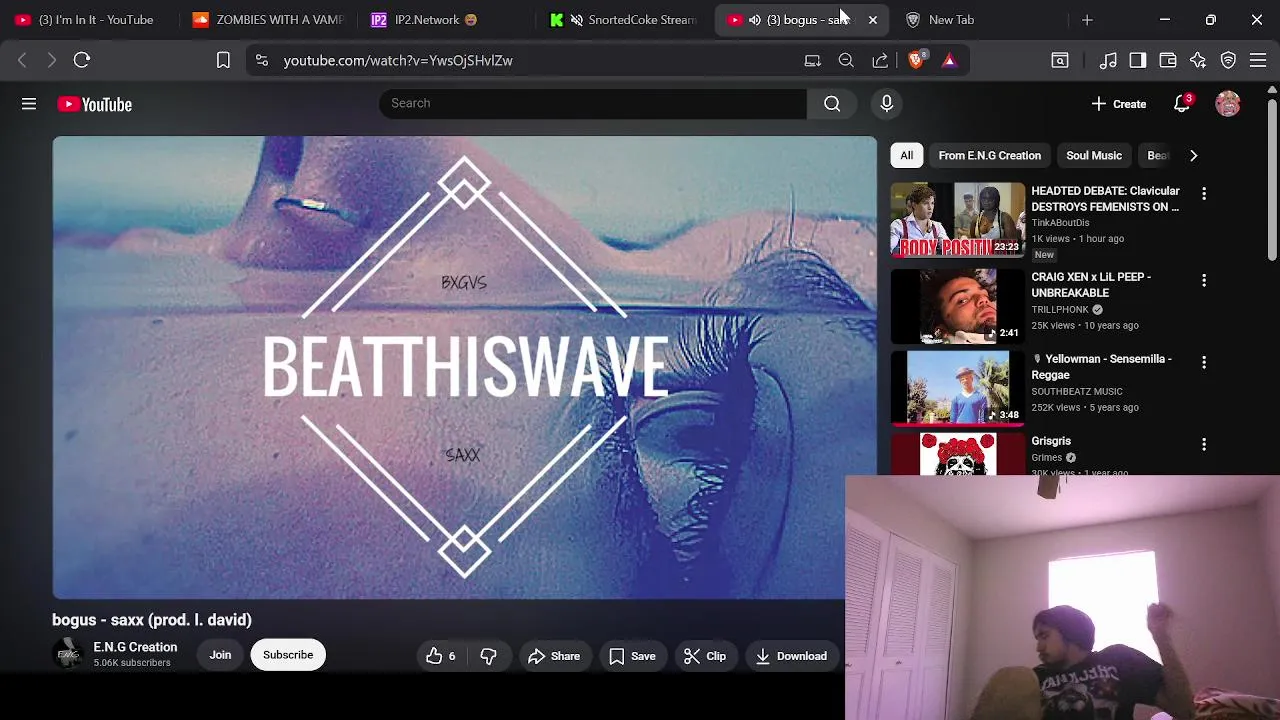Switch to ZOMBIES WITH A VAMP tab
The height and width of the screenshot is (720, 1280).
tap(267, 20)
